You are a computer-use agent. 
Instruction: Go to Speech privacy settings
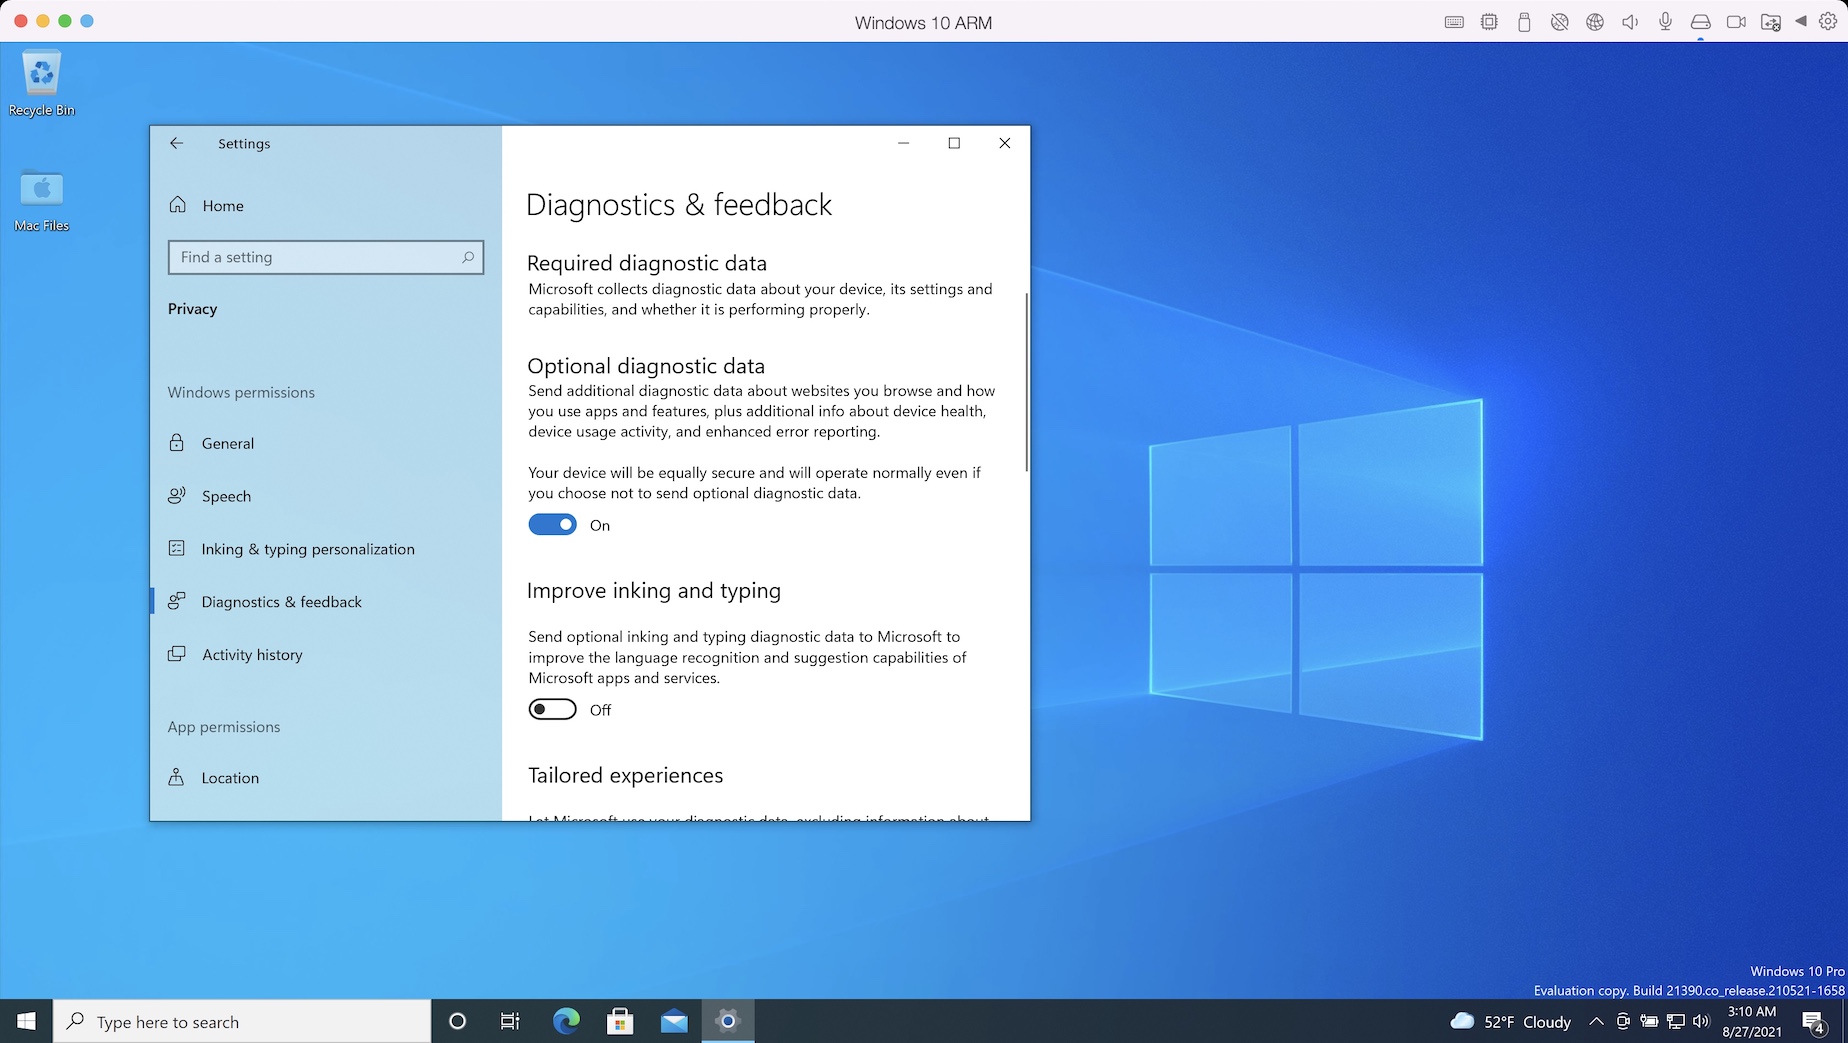tap(226, 497)
